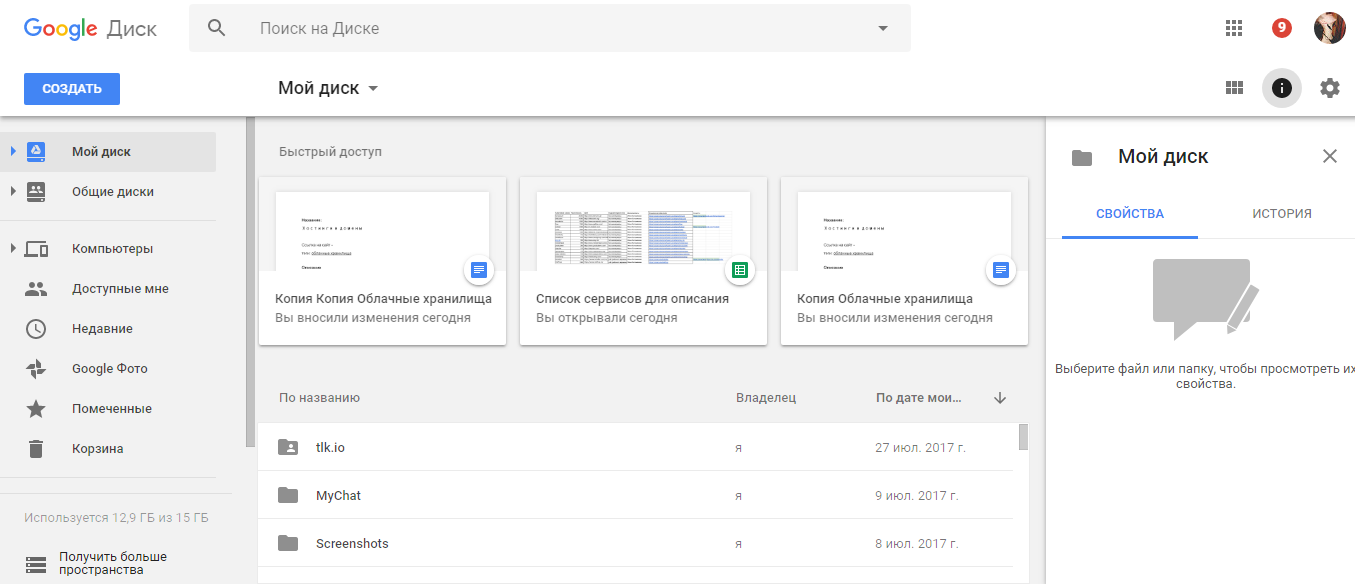Open Google Drive settings gear
This screenshot has height=584, width=1355.
[1329, 88]
